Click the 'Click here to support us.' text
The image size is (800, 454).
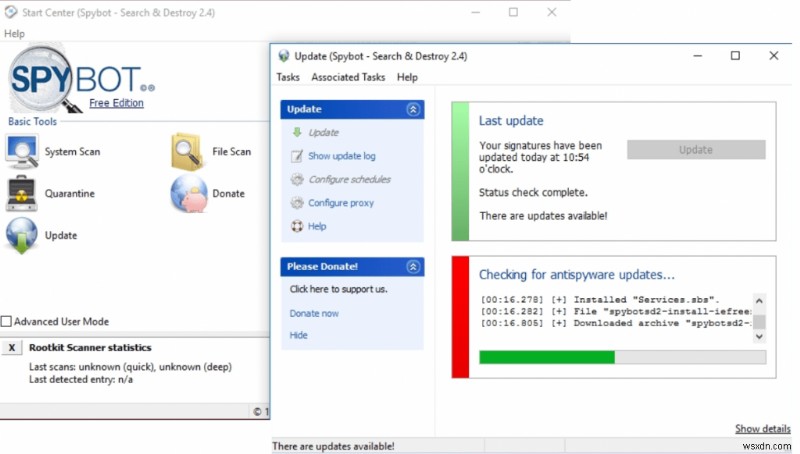[x=338, y=289]
